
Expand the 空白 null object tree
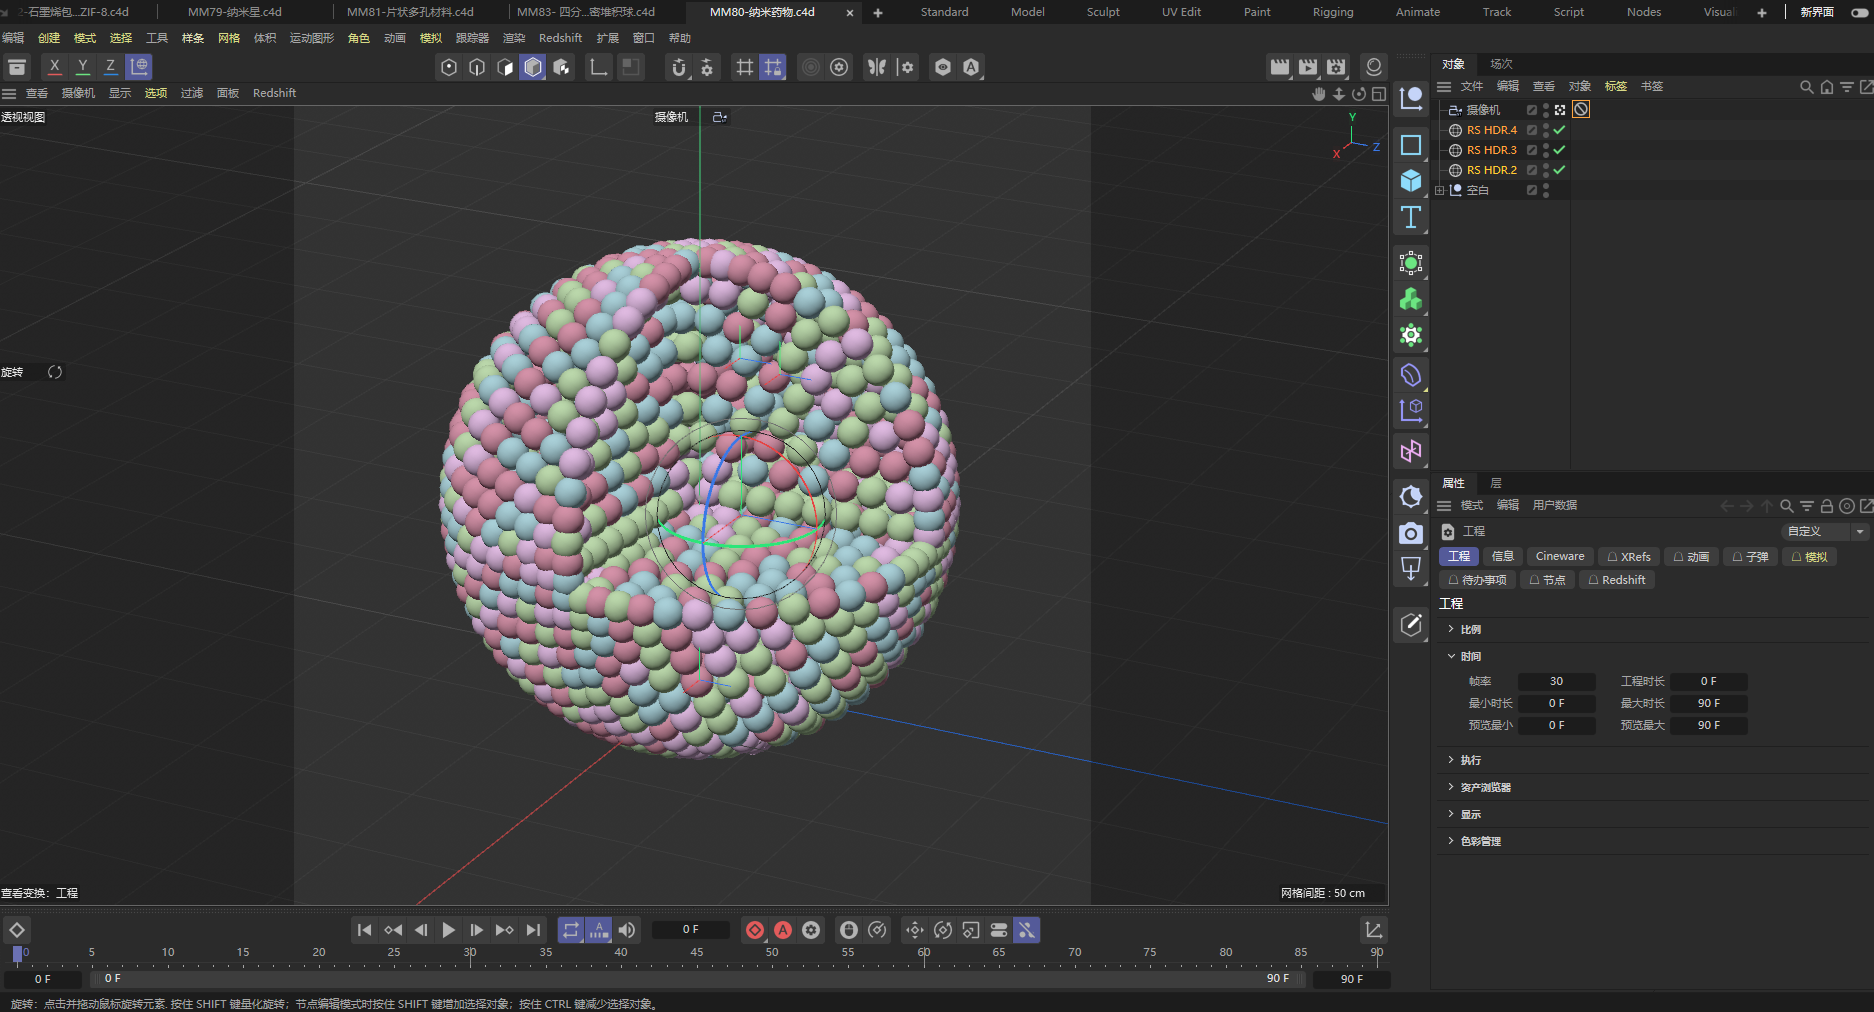pos(1440,190)
